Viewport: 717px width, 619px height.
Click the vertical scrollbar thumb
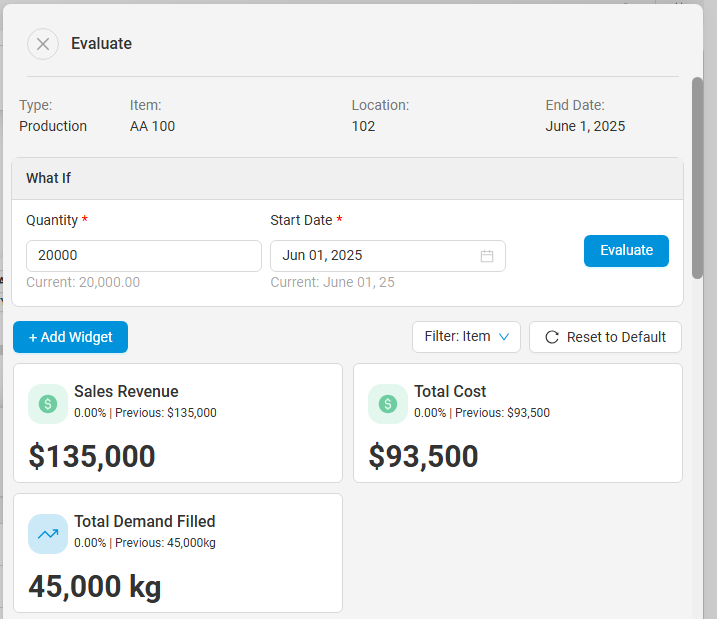(697, 178)
